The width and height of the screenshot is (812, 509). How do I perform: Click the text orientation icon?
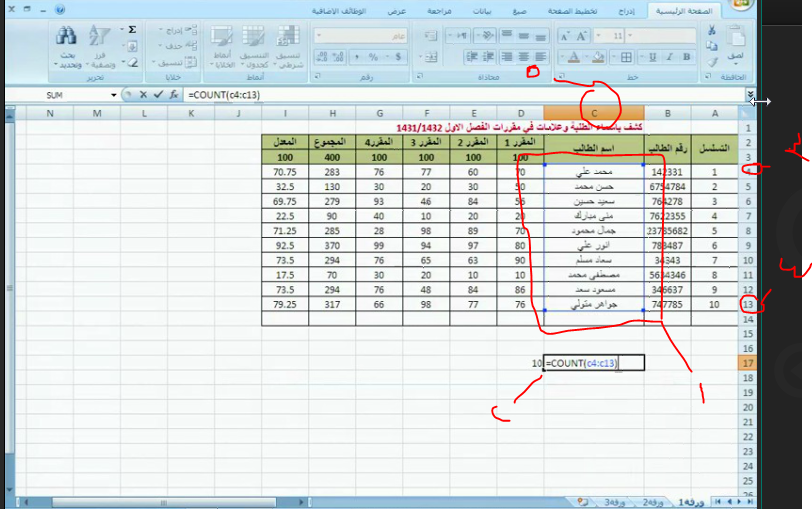(x=487, y=35)
